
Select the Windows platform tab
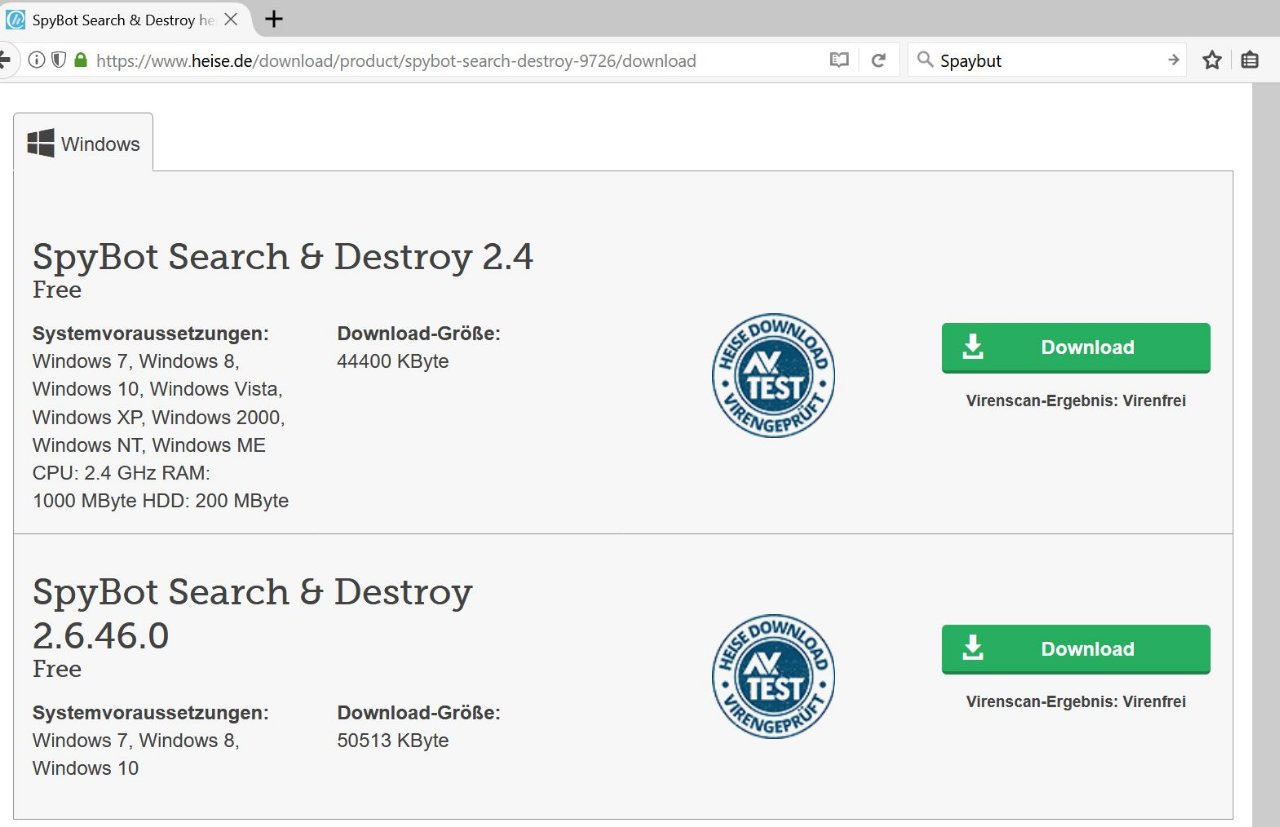(x=83, y=143)
